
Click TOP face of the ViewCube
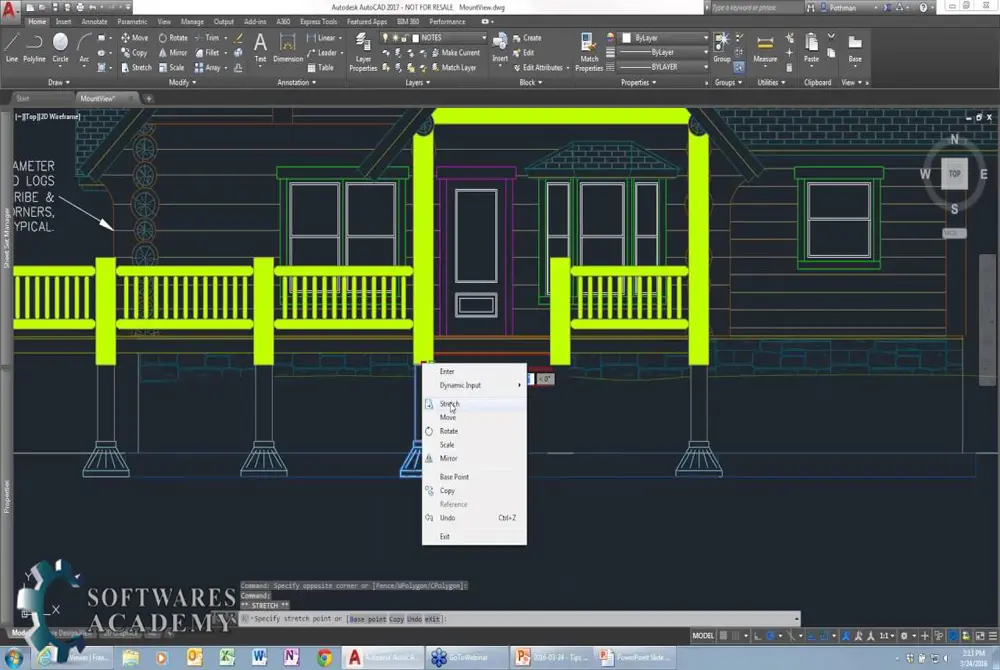pos(954,173)
